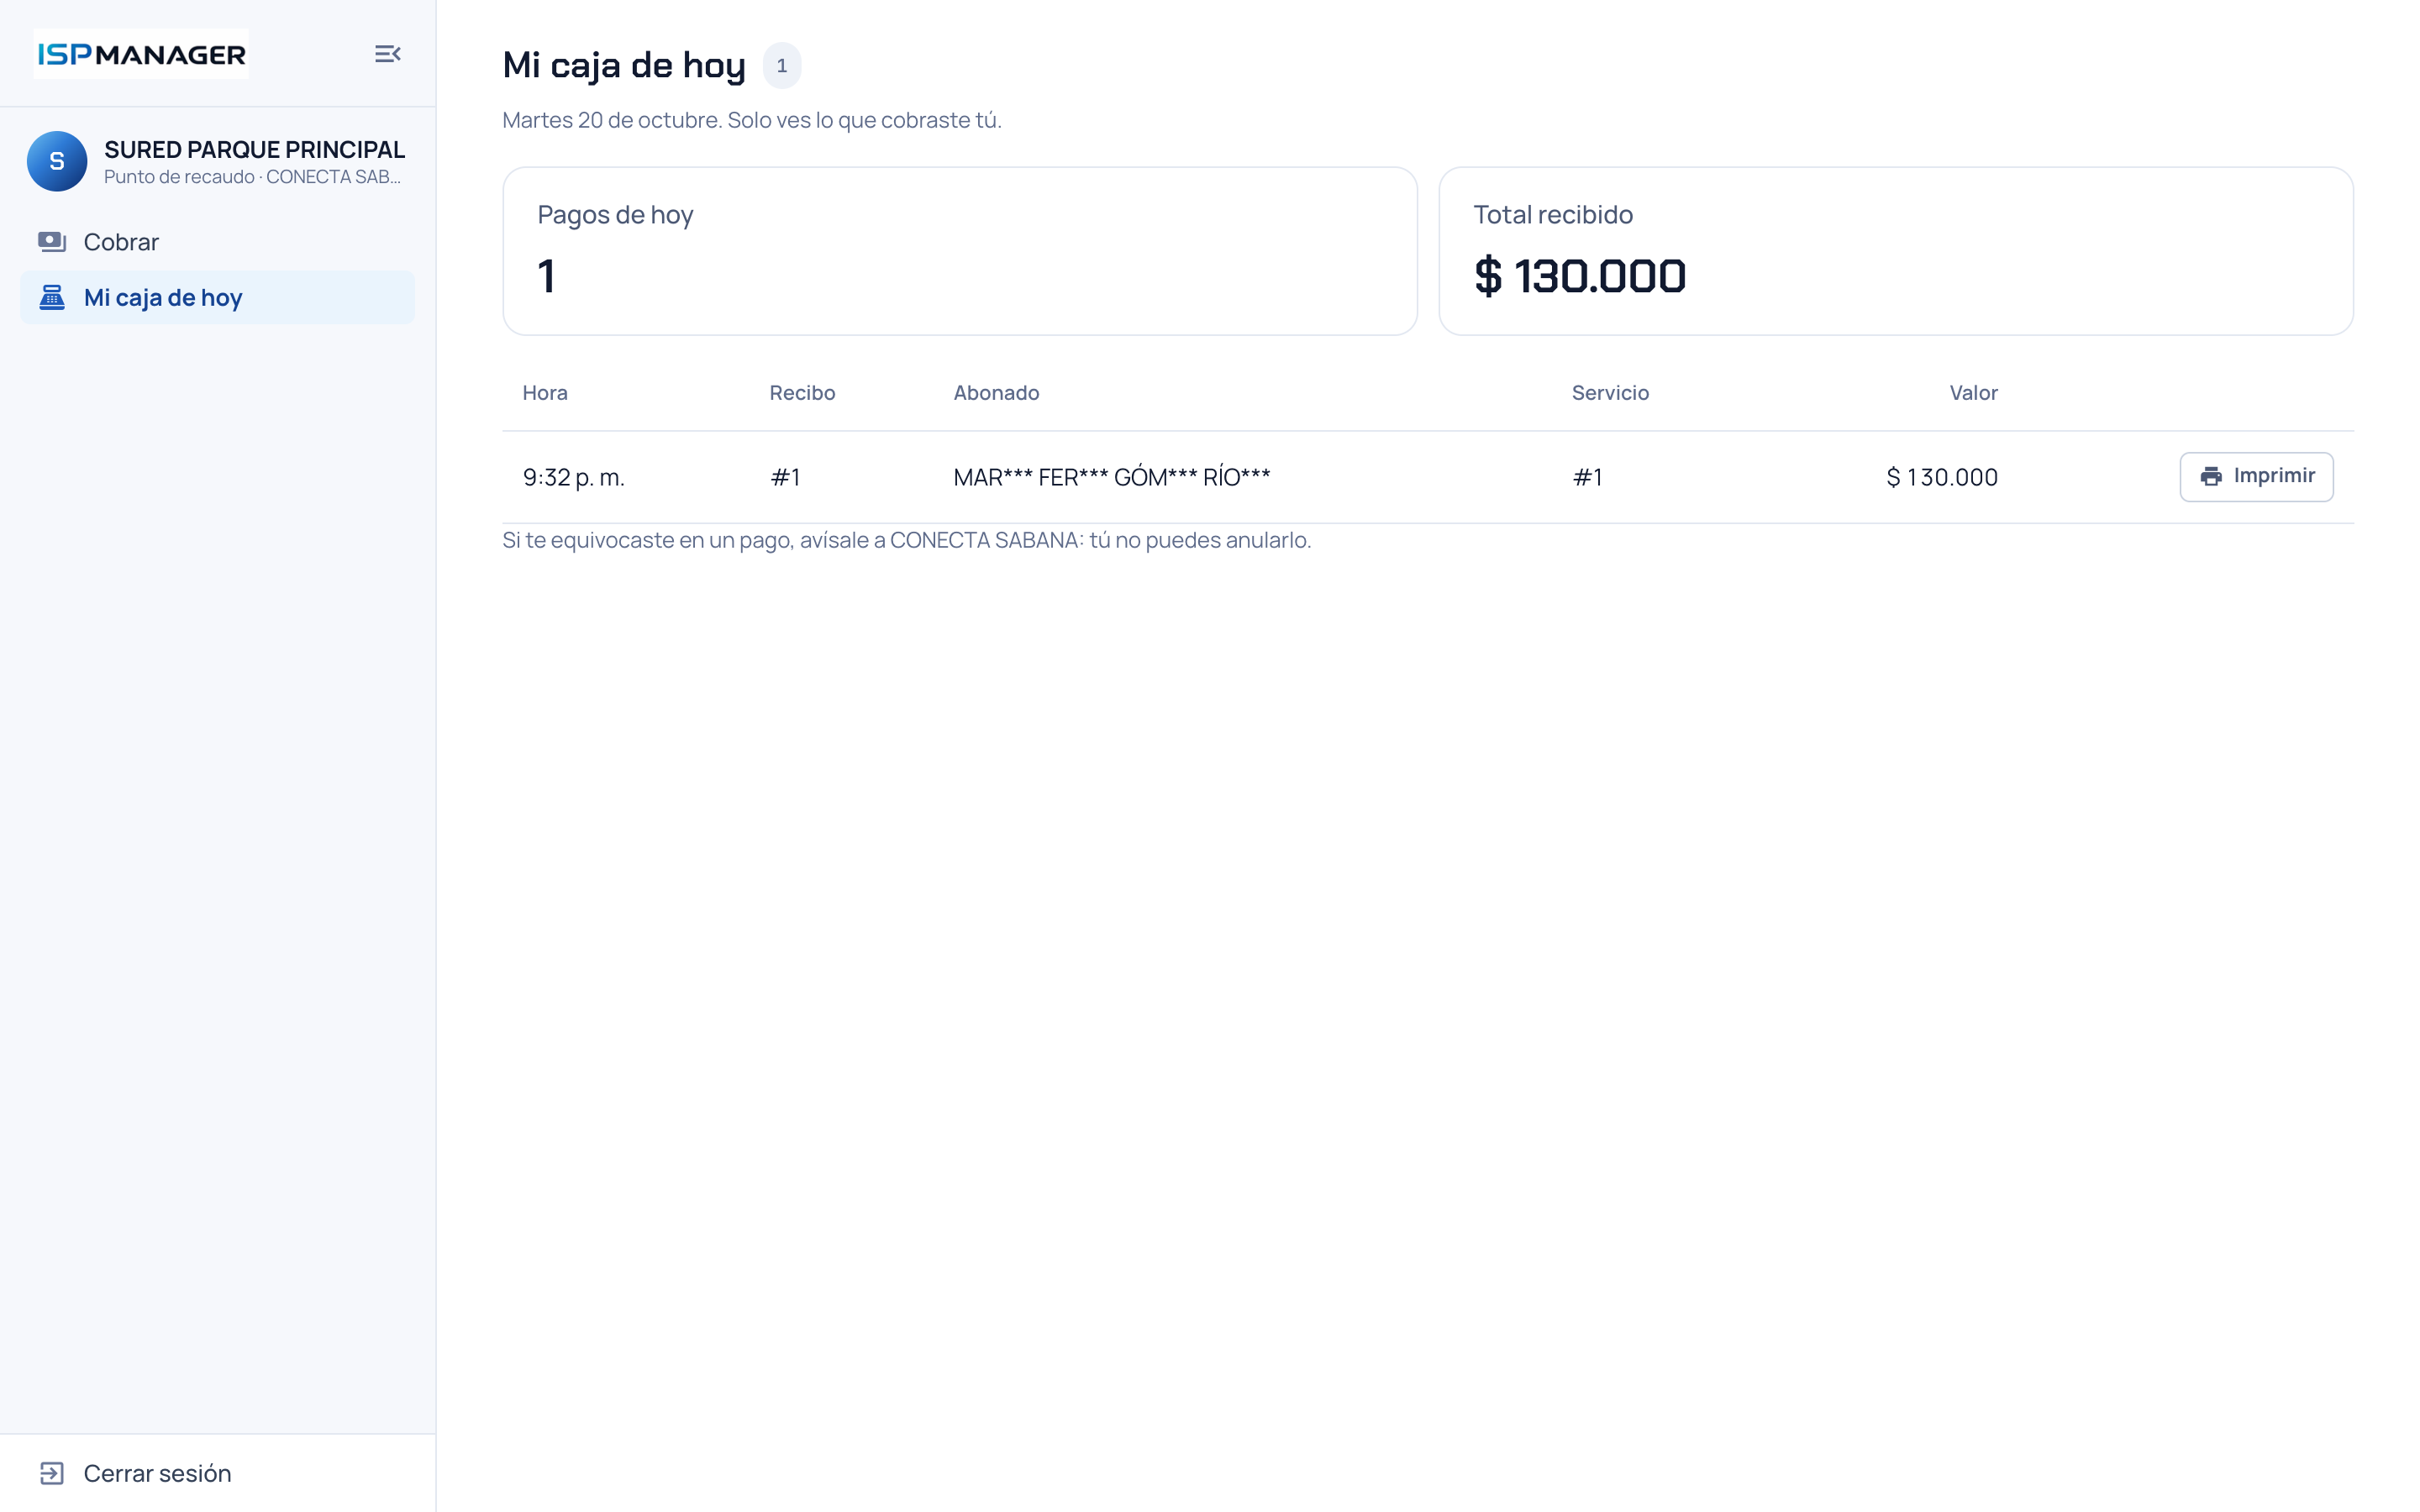Viewport: 2420px width, 1512px height.
Task: Click the Pagos de hoy card
Action: 959,251
